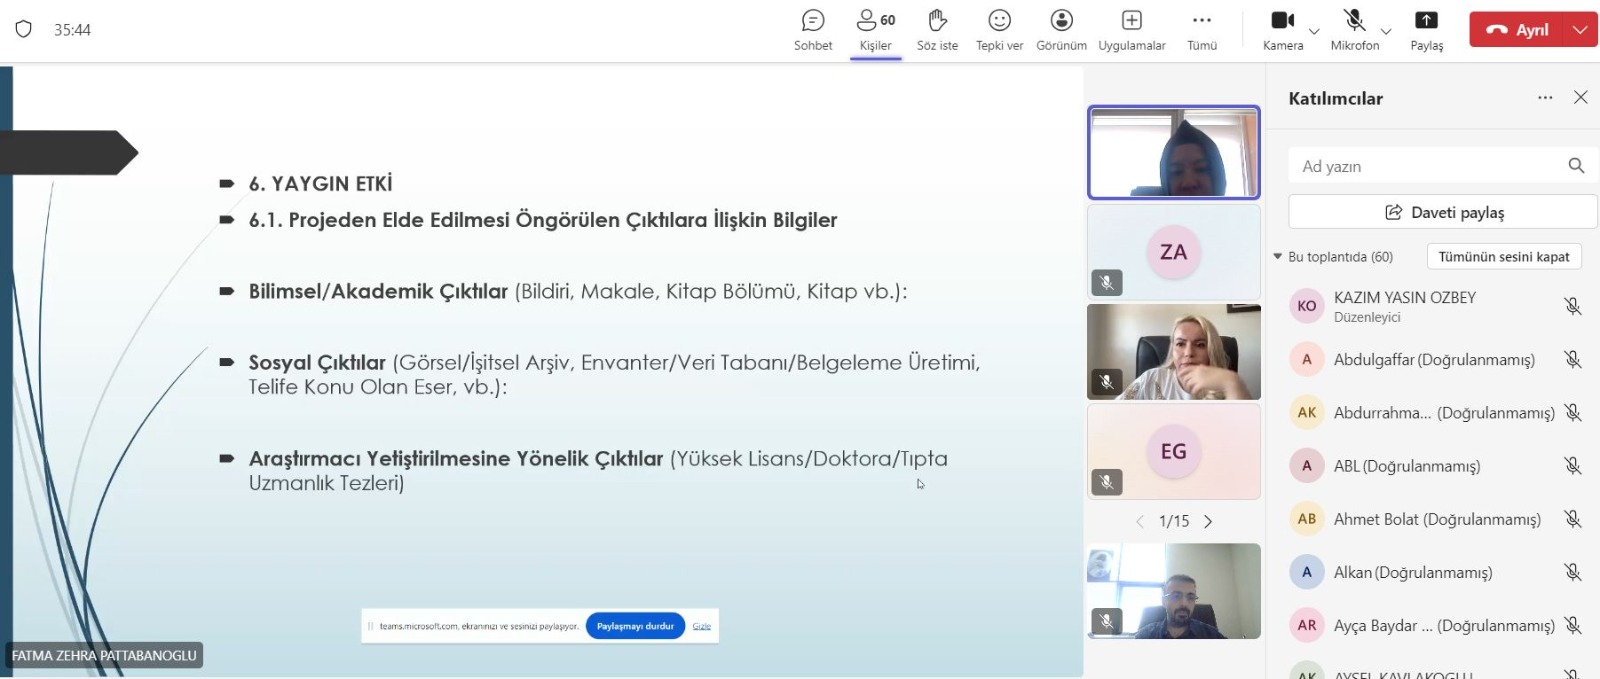Click the Daveti paylaş button
Screen dimensions: 1600x679
(1443, 212)
